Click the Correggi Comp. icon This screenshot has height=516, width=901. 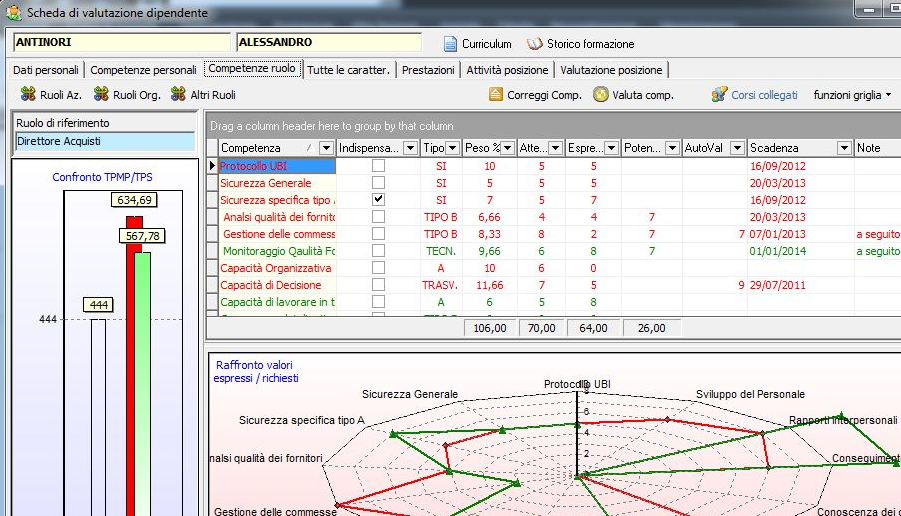click(495, 94)
